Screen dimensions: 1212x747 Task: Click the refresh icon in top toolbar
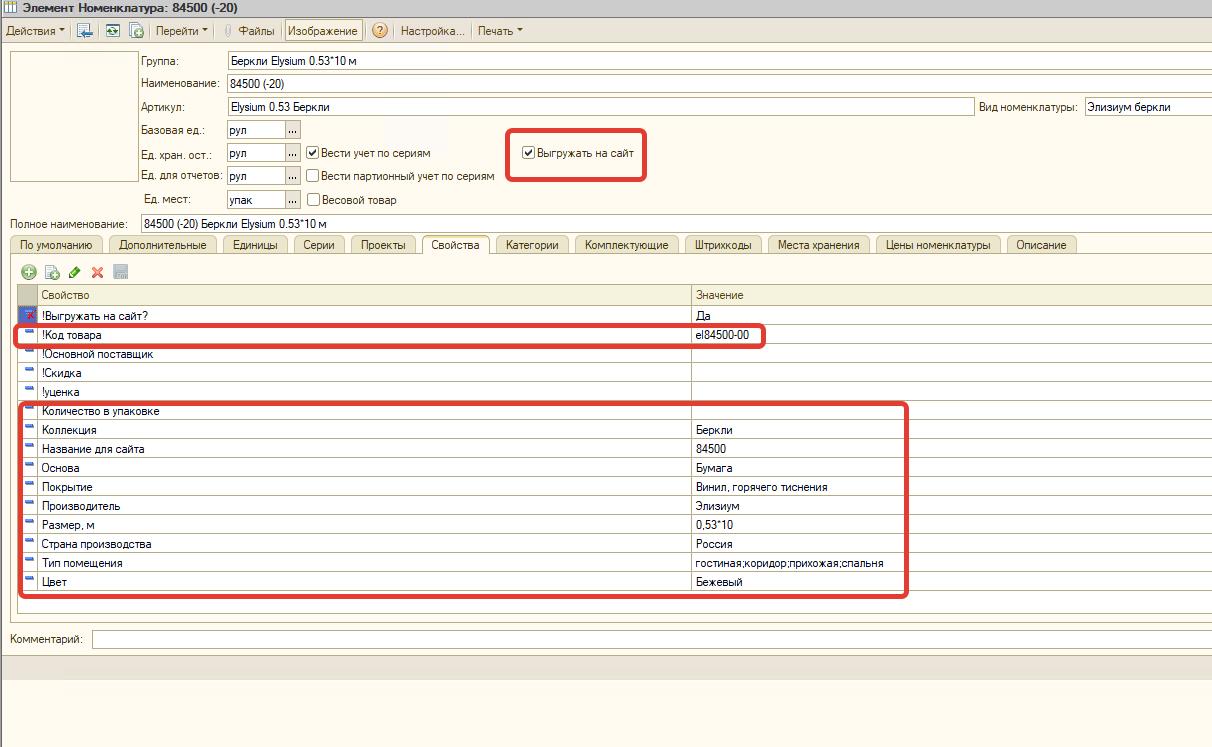tap(113, 31)
